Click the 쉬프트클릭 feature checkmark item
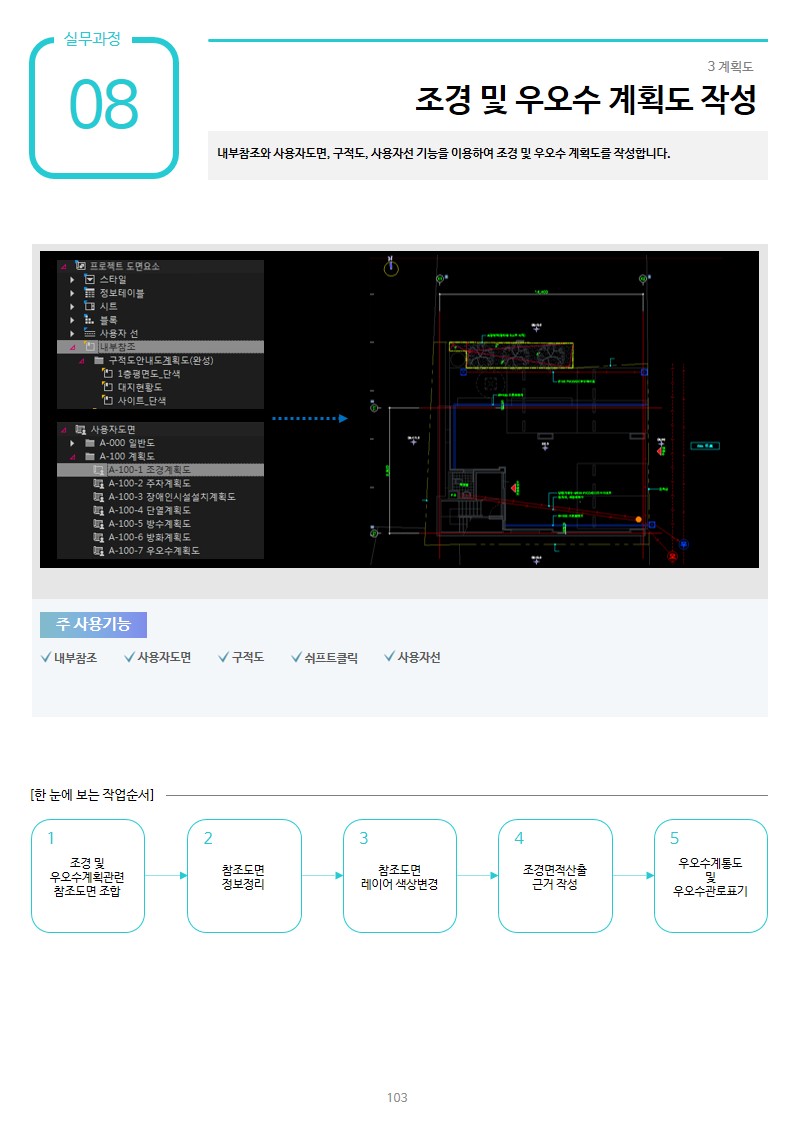 pos(324,657)
